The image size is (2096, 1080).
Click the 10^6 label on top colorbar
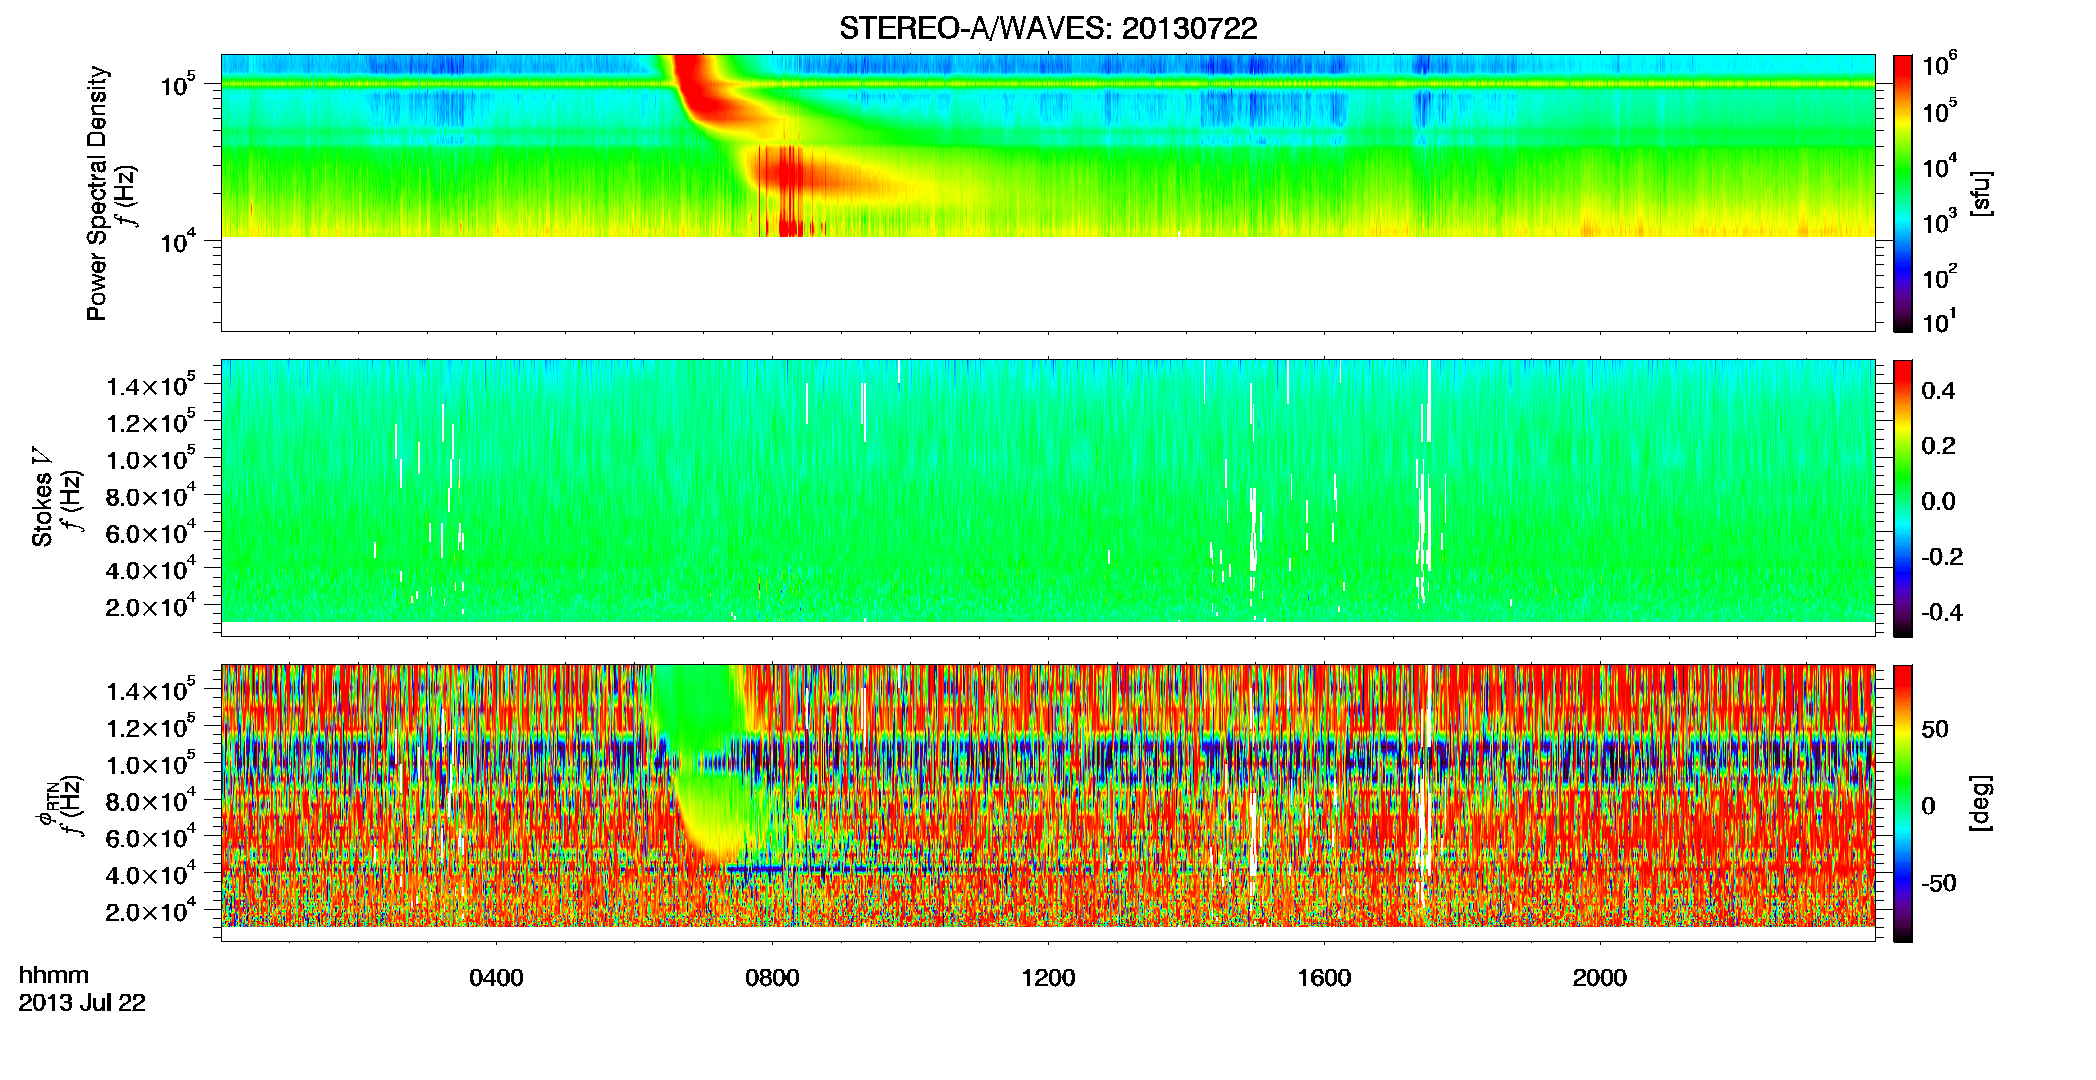click(x=1940, y=65)
